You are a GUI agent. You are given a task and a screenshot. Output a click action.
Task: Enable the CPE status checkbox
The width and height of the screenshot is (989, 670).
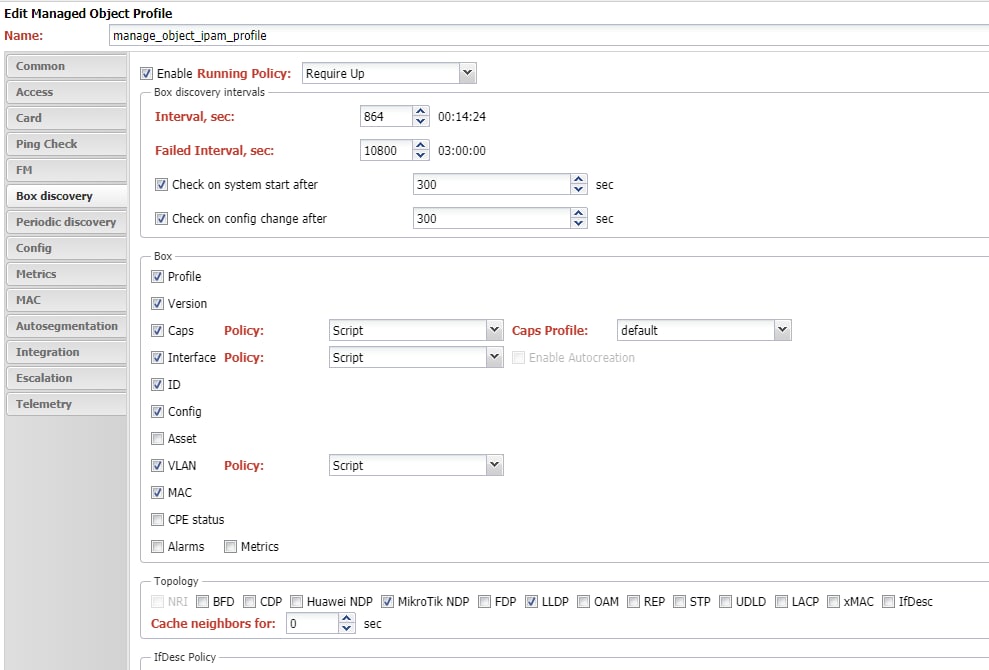point(158,520)
